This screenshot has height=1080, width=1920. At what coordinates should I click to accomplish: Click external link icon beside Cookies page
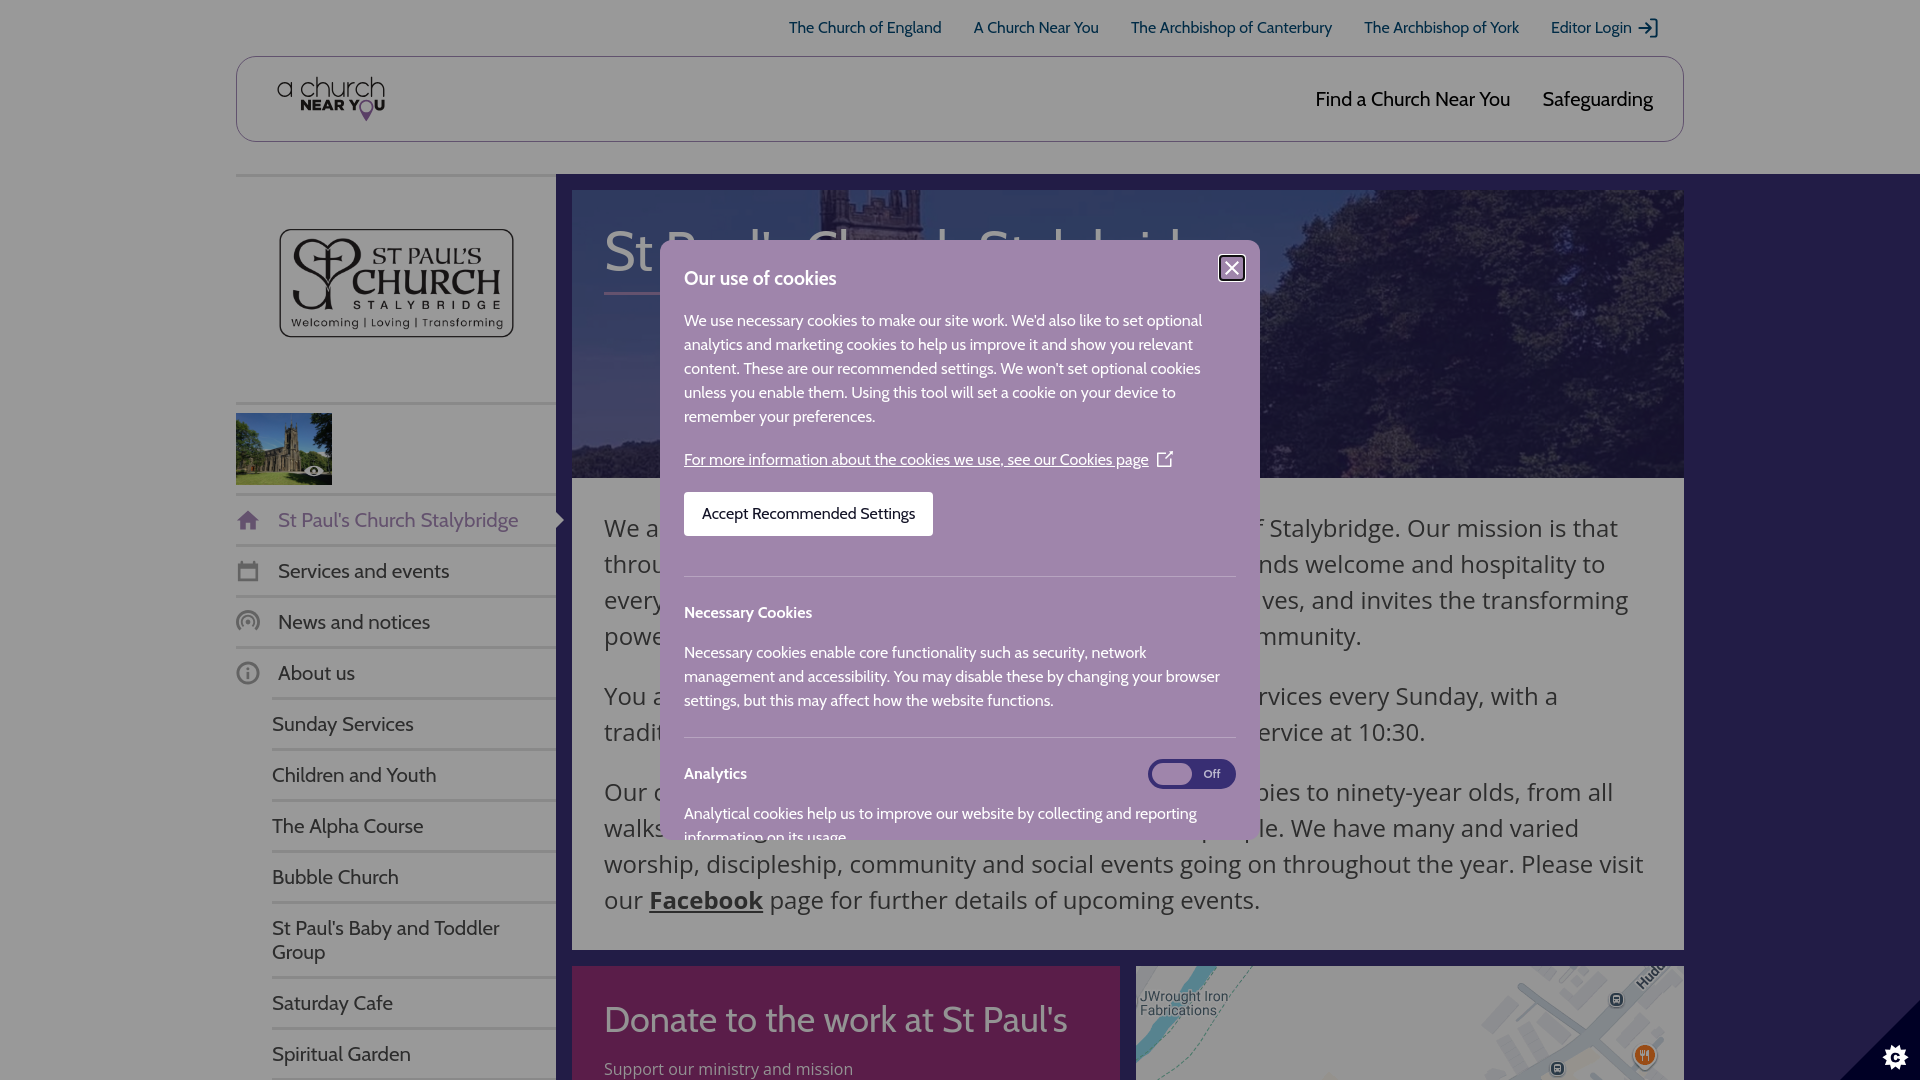pyautogui.click(x=1165, y=459)
